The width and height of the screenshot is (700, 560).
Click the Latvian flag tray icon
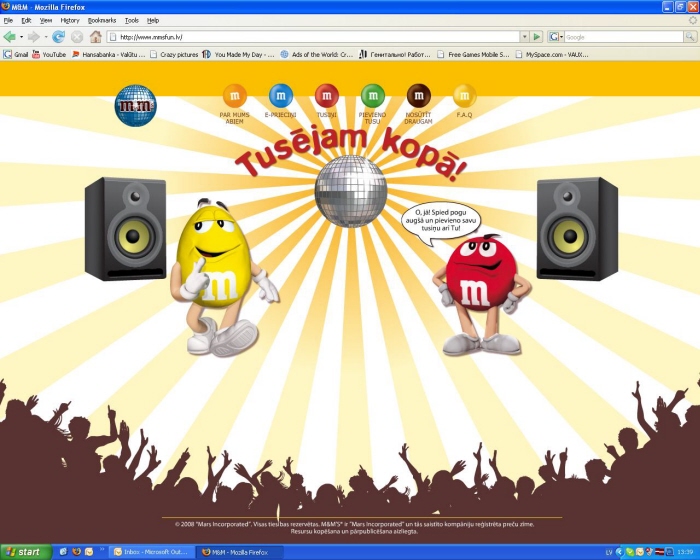pyautogui.click(x=659, y=552)
